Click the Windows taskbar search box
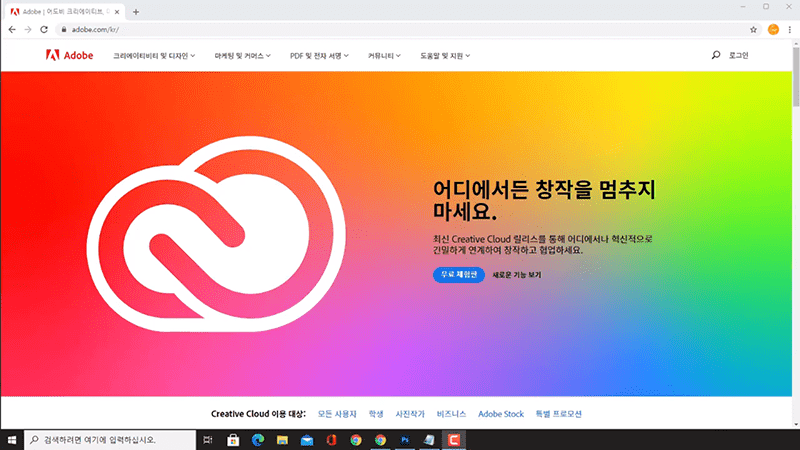 [x=110, y=440]
